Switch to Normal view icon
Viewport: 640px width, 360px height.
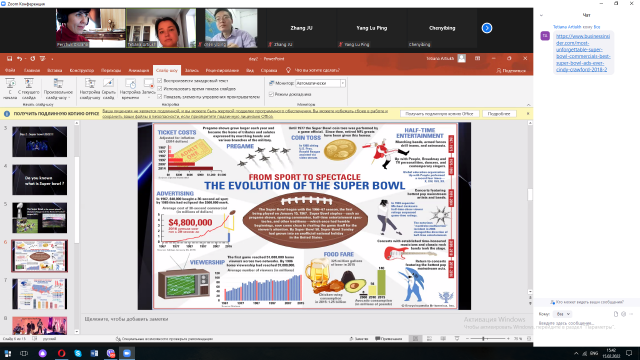click(x=416, y=339)
